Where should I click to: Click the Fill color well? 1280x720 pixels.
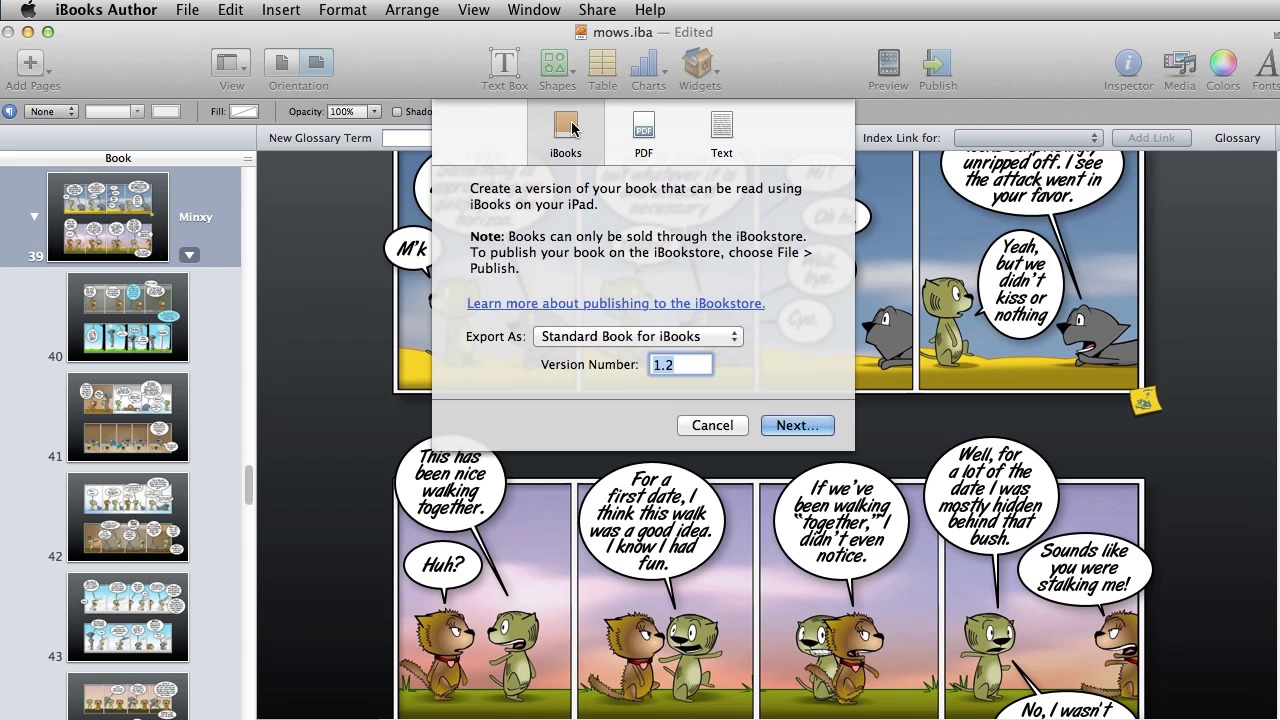243,111
